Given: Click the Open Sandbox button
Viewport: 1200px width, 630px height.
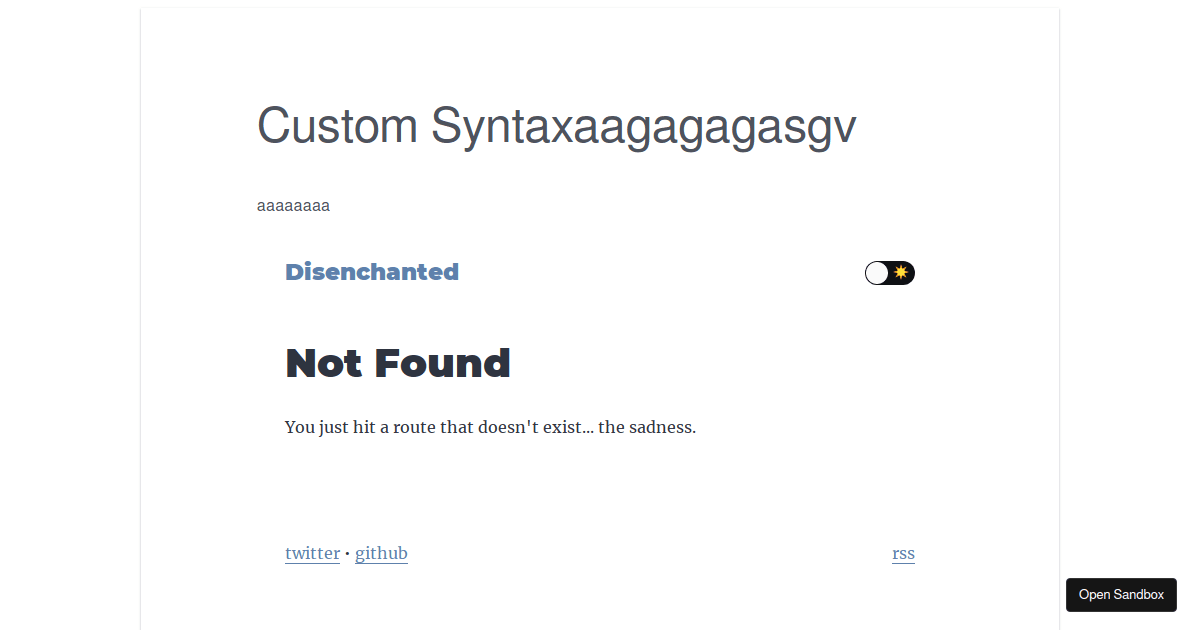Looking at the screenshot, I should [x=1121, y=595].
